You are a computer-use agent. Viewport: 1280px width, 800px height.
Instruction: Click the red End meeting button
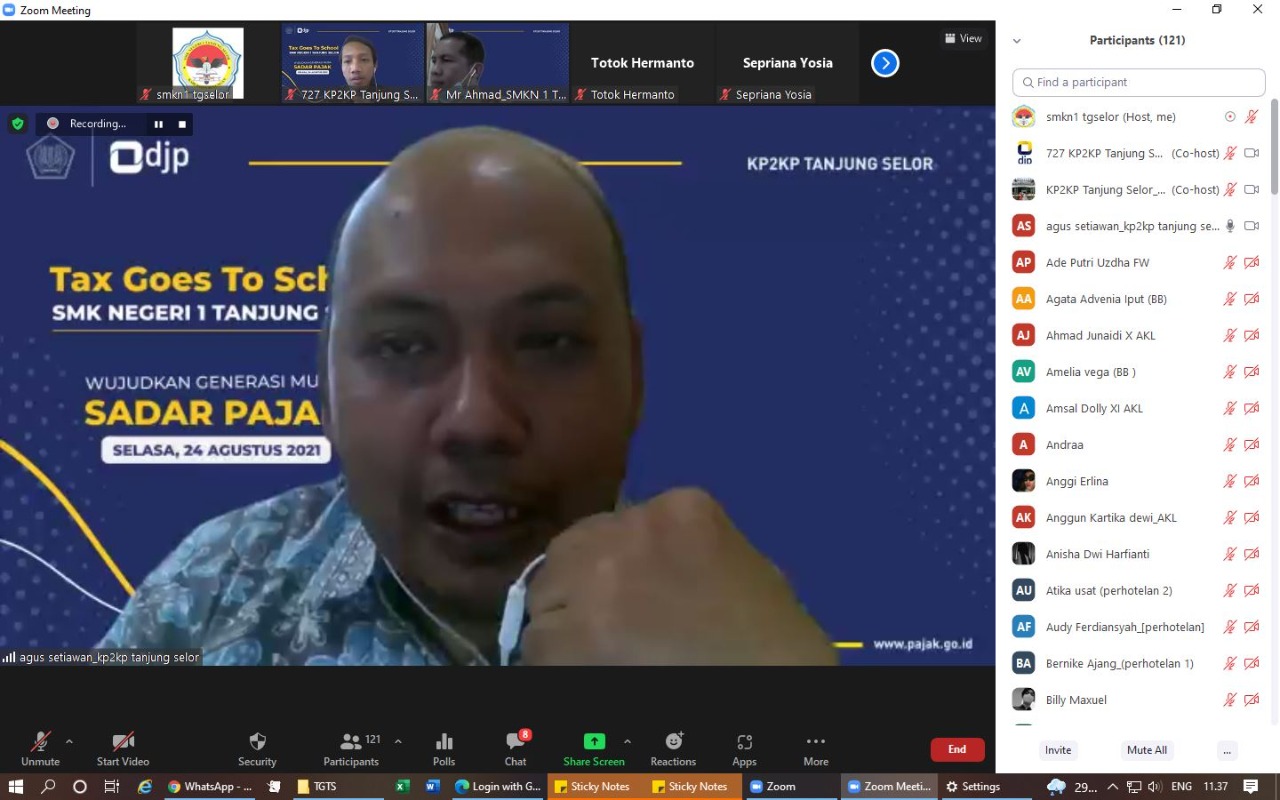click(957, 749)
